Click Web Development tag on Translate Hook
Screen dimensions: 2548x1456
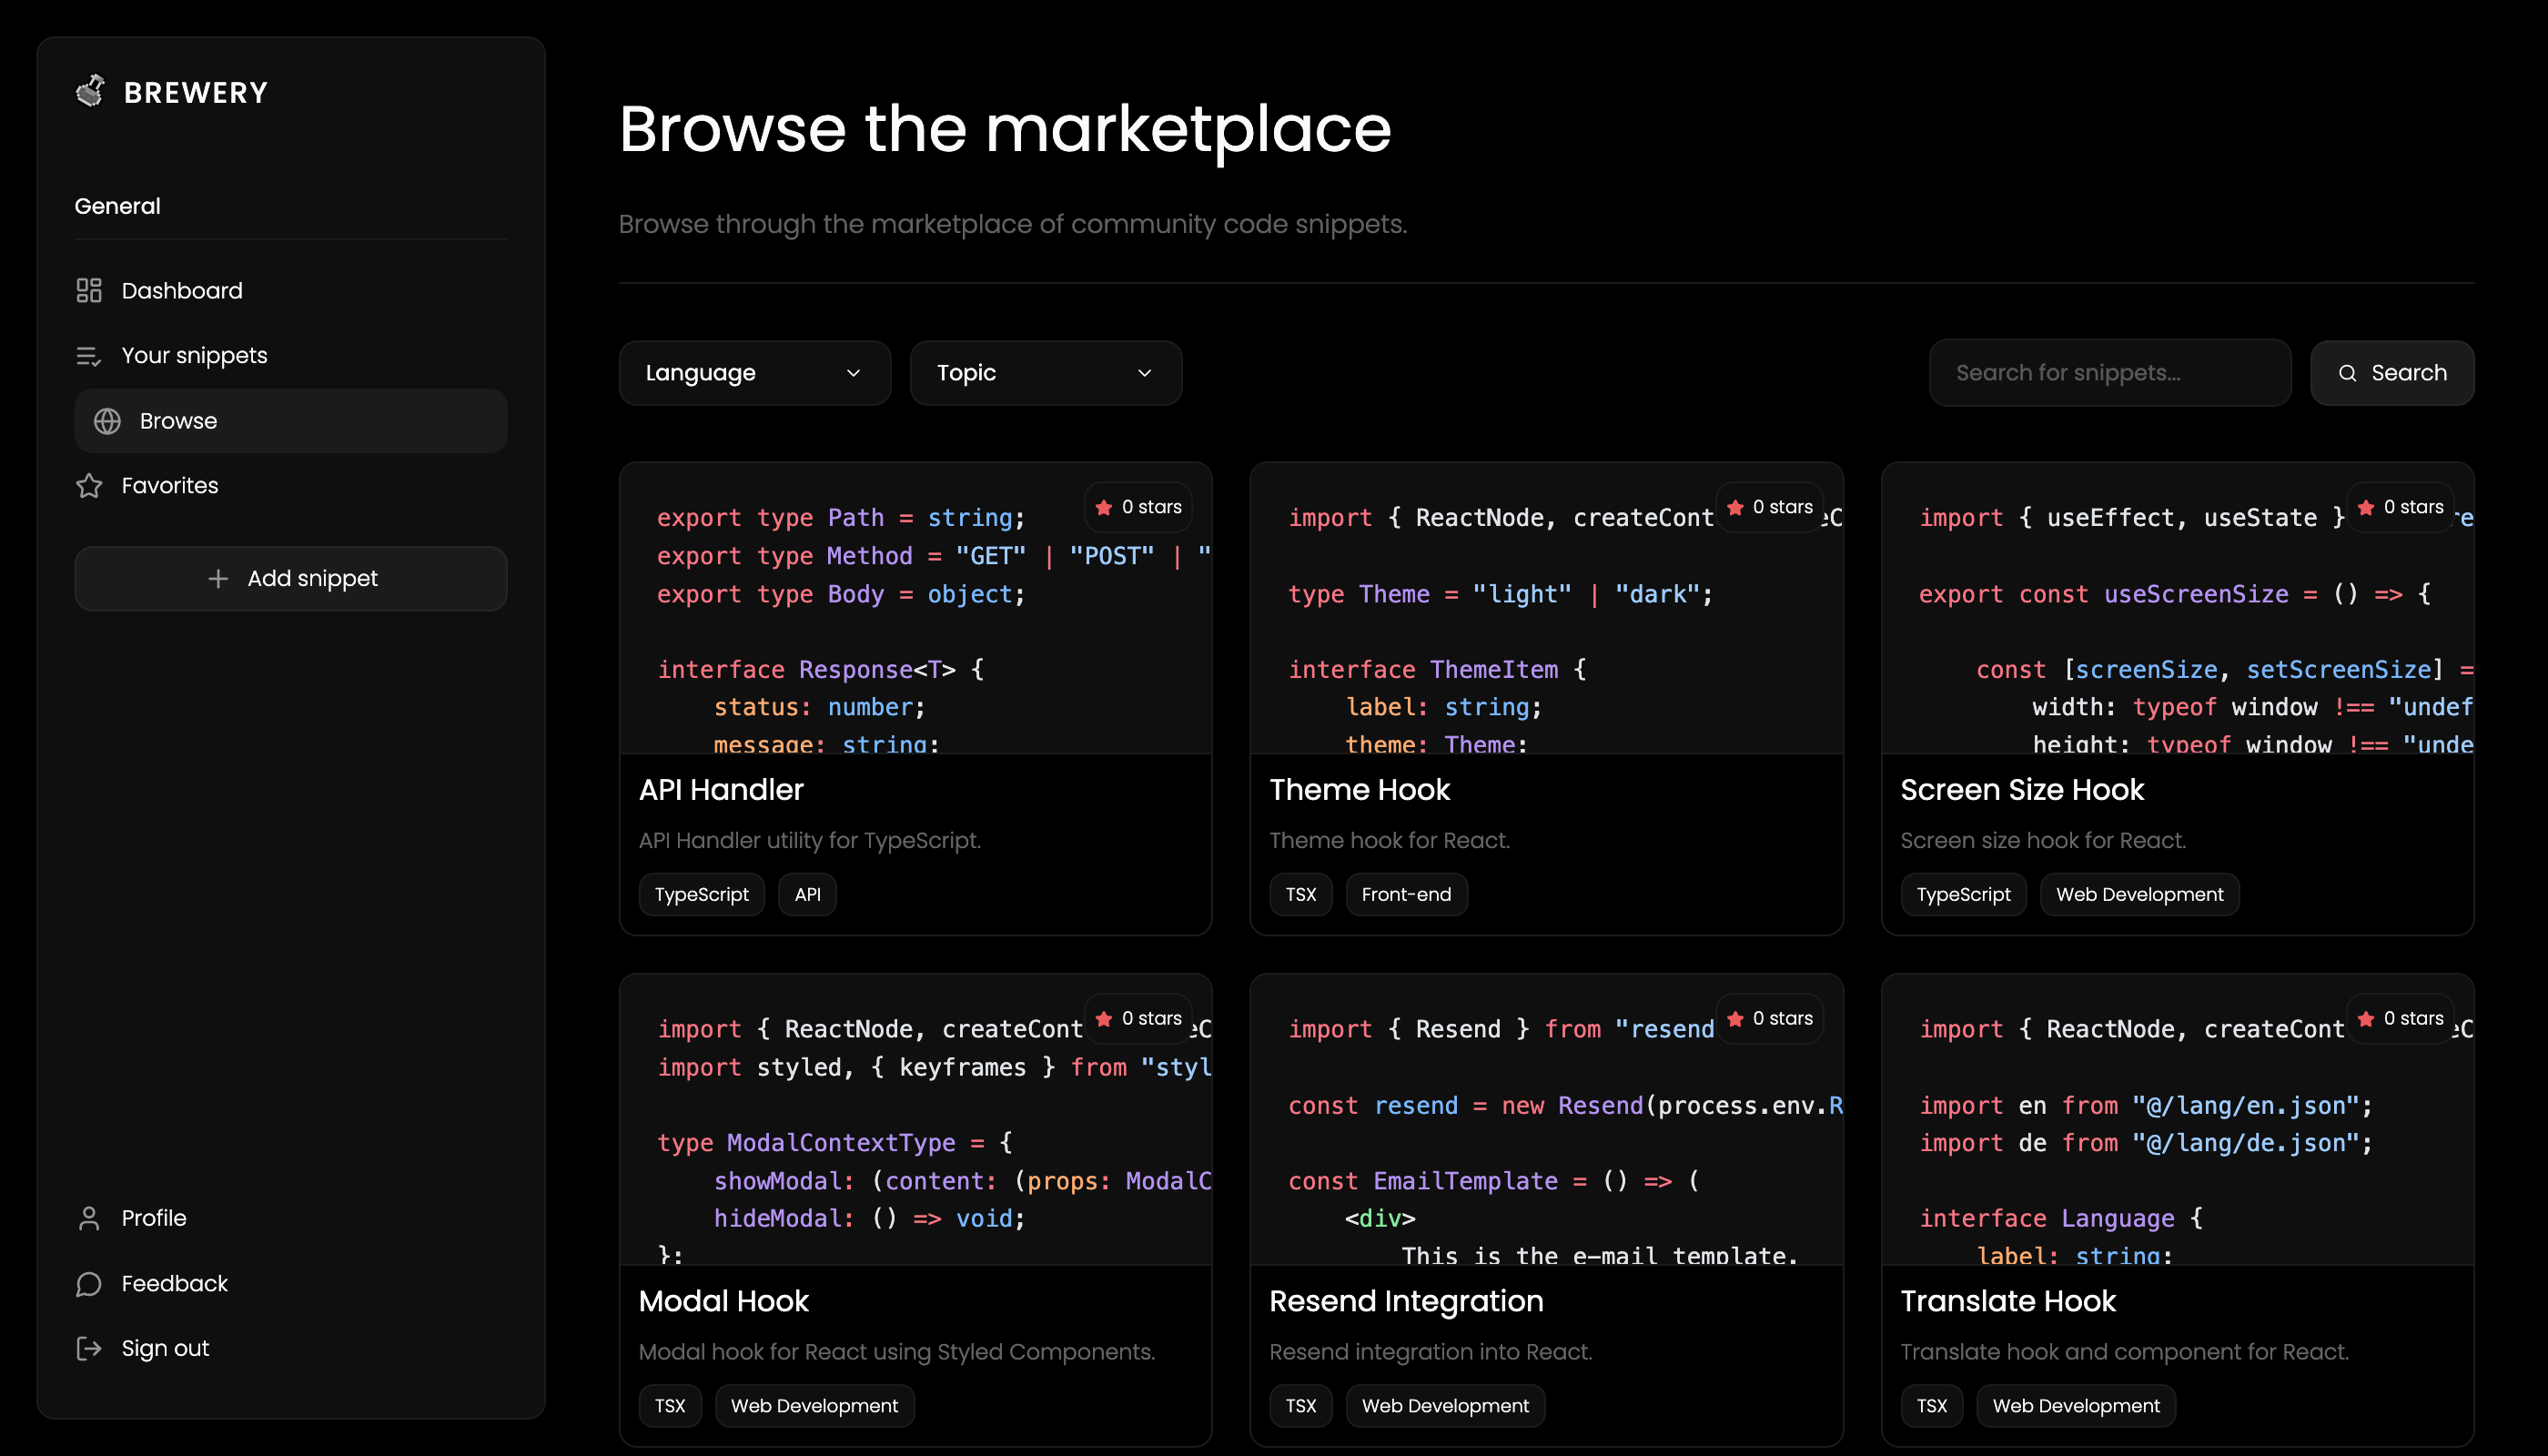pyautogui.click(x=2076, y=1405)
